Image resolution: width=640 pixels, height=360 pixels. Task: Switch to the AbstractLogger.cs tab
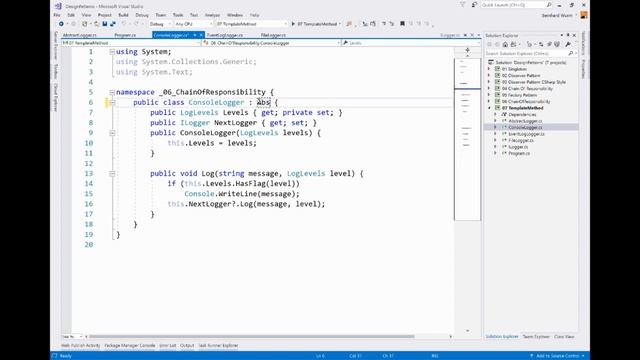pos(80,35)
